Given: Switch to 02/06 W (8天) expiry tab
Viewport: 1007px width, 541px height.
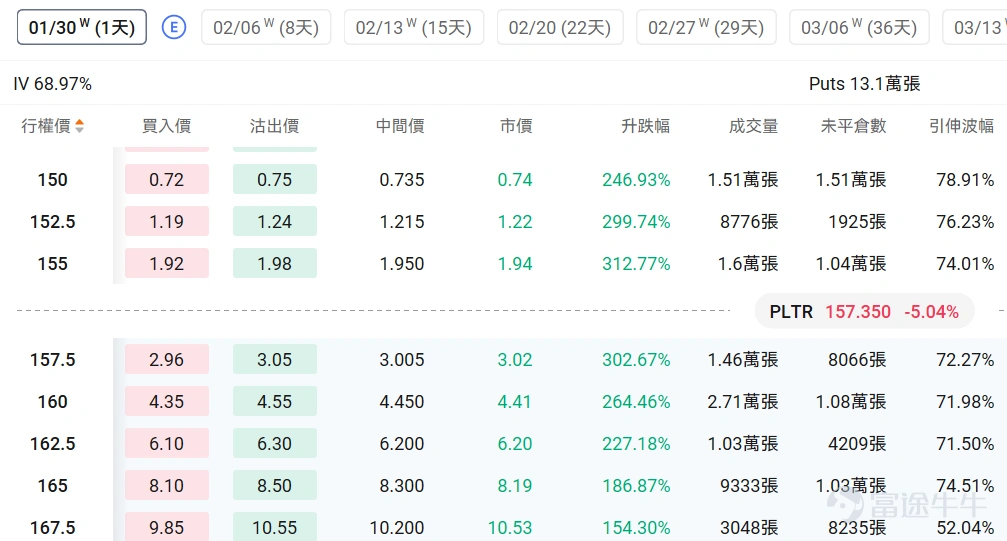Looking at the screenshot, I should click(x=266, y=28).
